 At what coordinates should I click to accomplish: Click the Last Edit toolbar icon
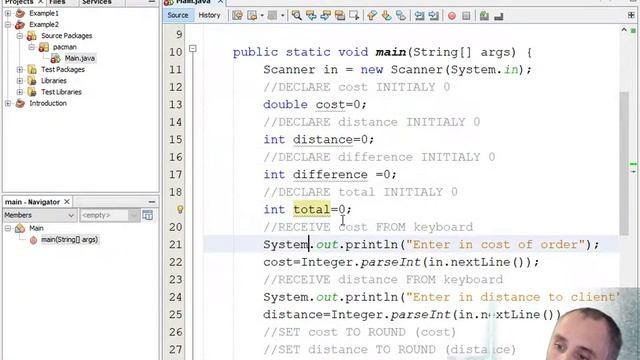click(237, 16)
